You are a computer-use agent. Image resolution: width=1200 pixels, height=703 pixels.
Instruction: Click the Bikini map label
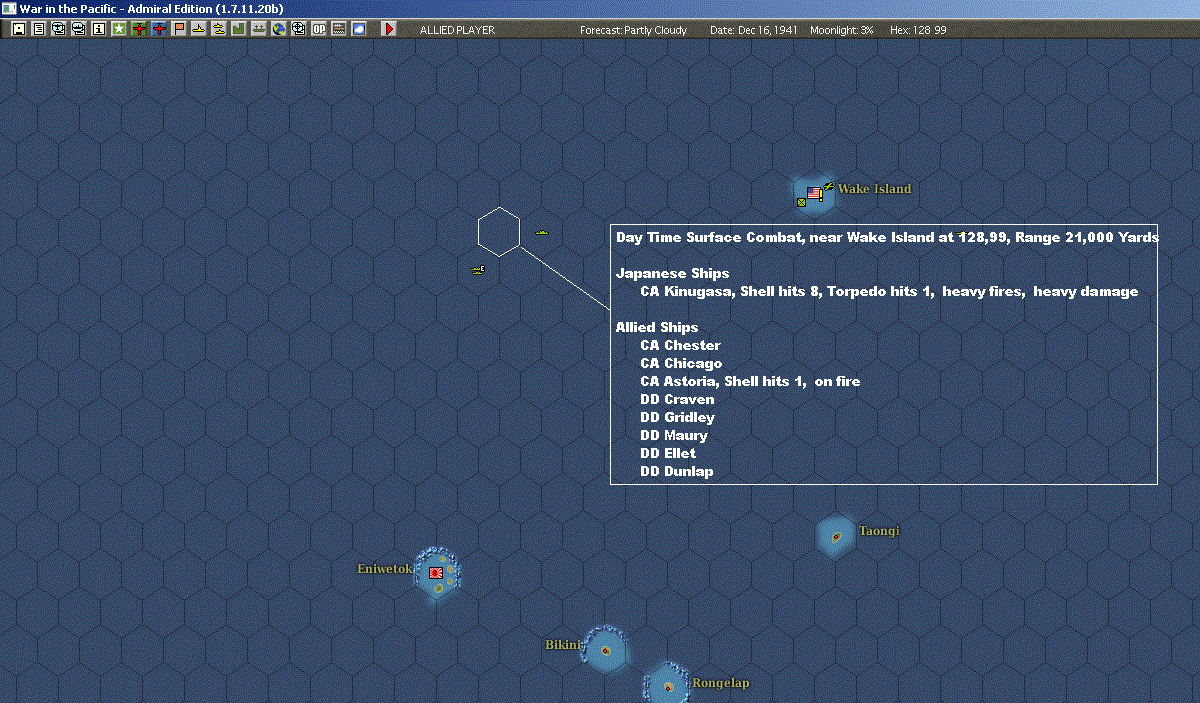point(563,645)
